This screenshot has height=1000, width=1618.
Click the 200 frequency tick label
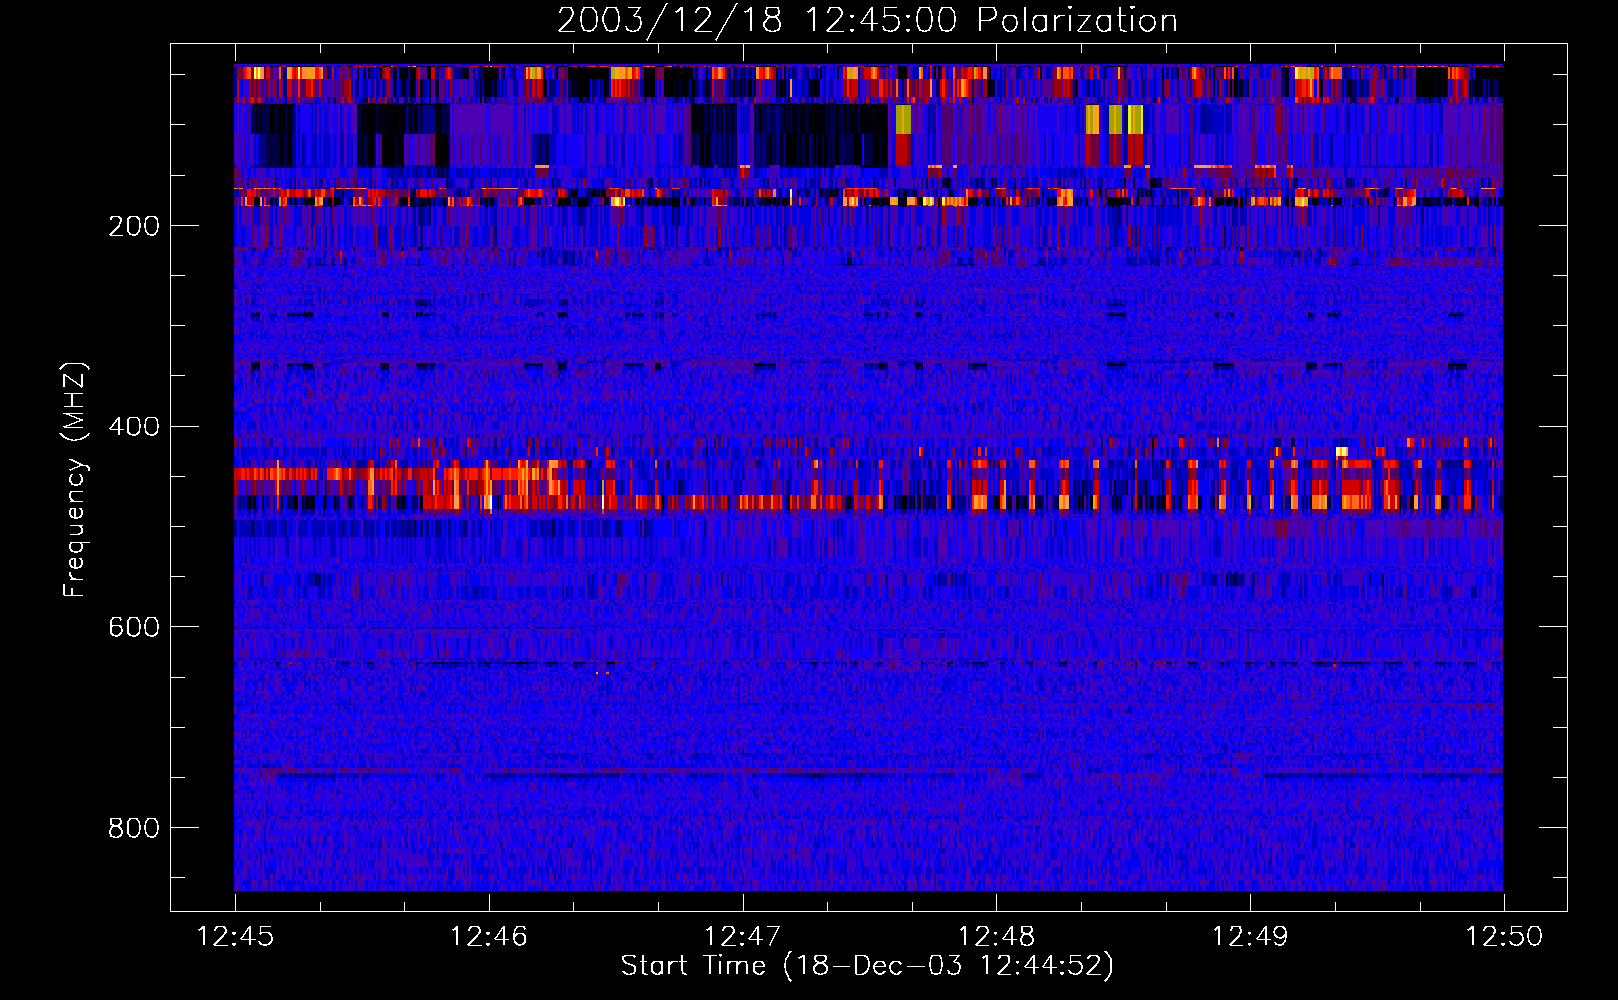pos(134,226)
